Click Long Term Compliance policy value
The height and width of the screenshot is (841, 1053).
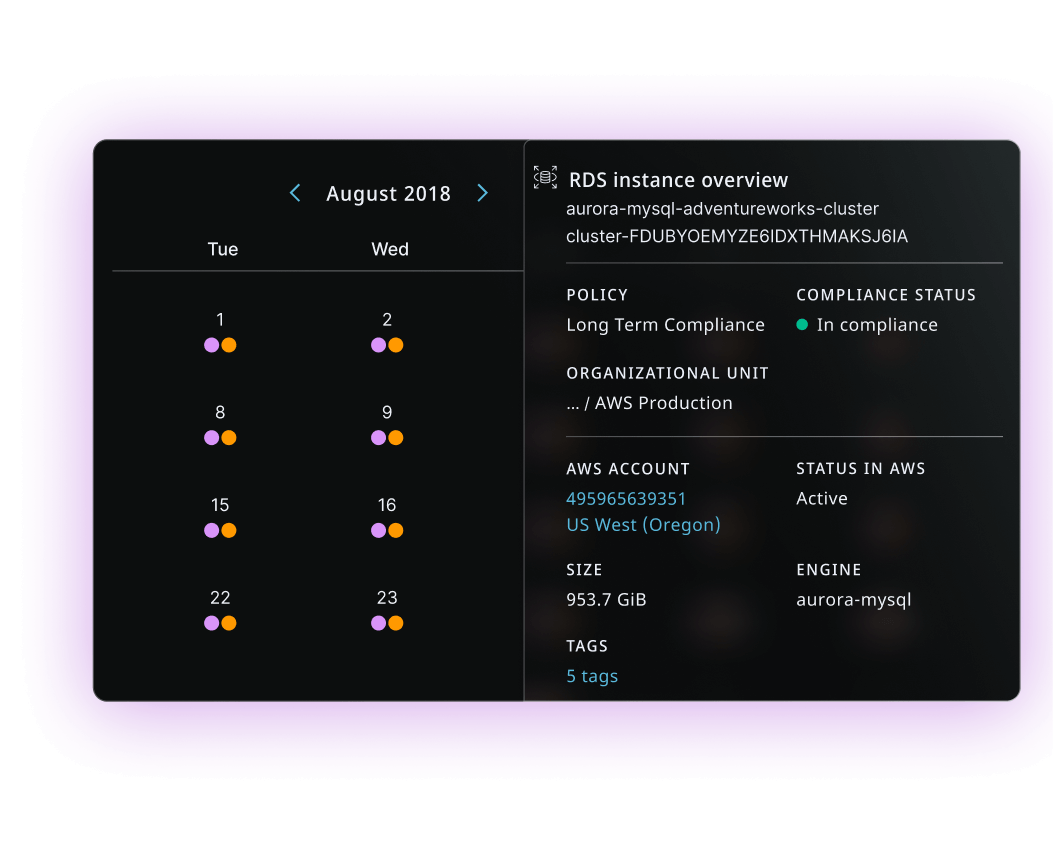[x=666, y=325]
